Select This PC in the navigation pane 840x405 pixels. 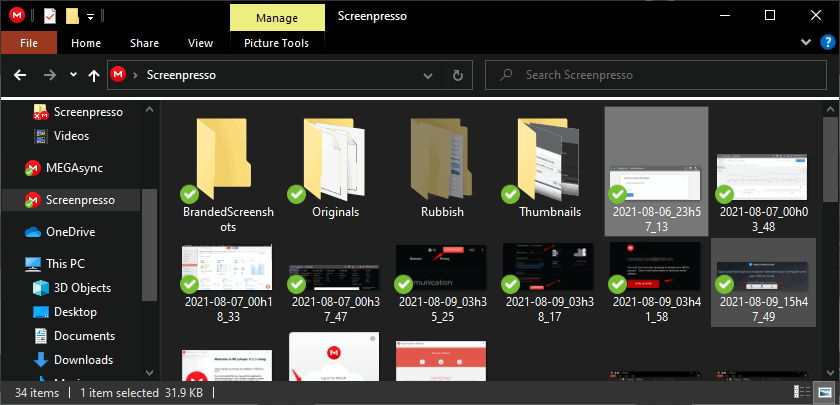pos(55,264)
